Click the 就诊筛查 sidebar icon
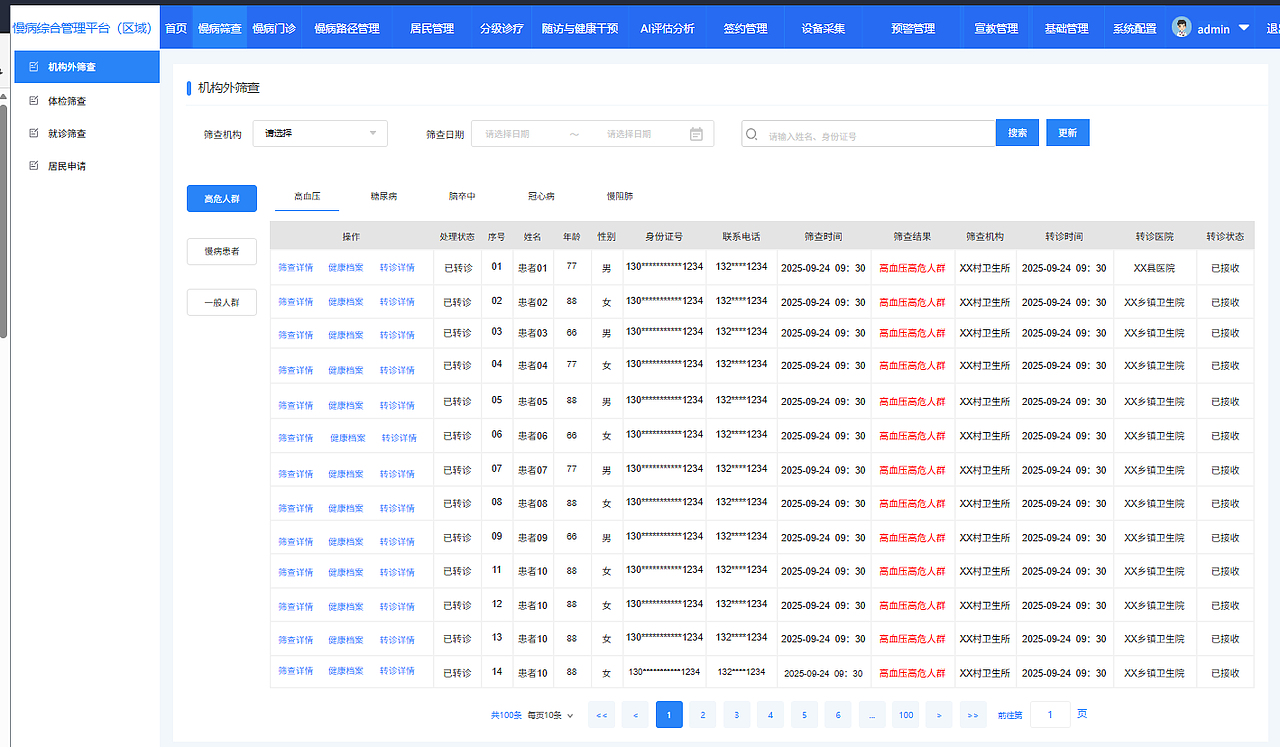The image size is (1280, 747). click(34, 133)
